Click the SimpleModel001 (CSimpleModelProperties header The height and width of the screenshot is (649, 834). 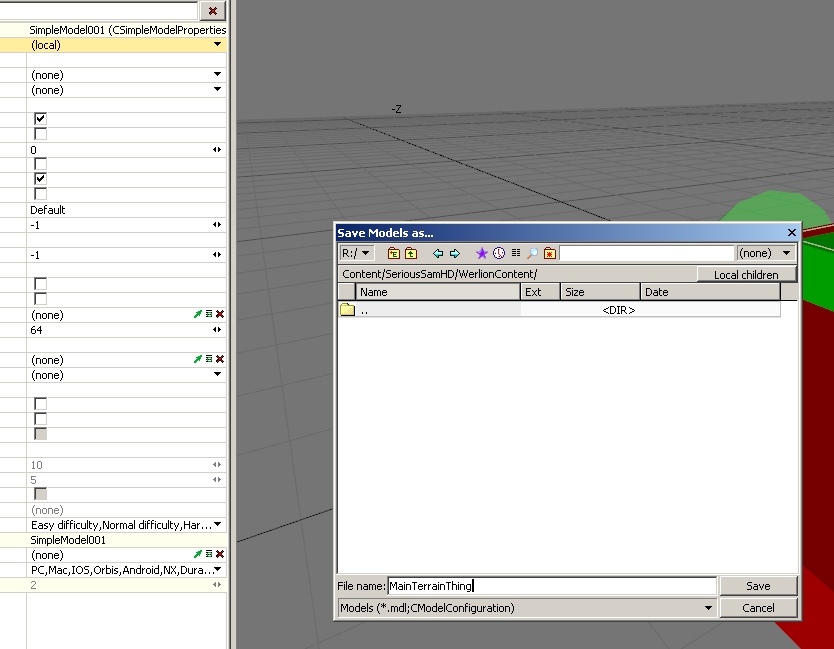tap(128, 30)
